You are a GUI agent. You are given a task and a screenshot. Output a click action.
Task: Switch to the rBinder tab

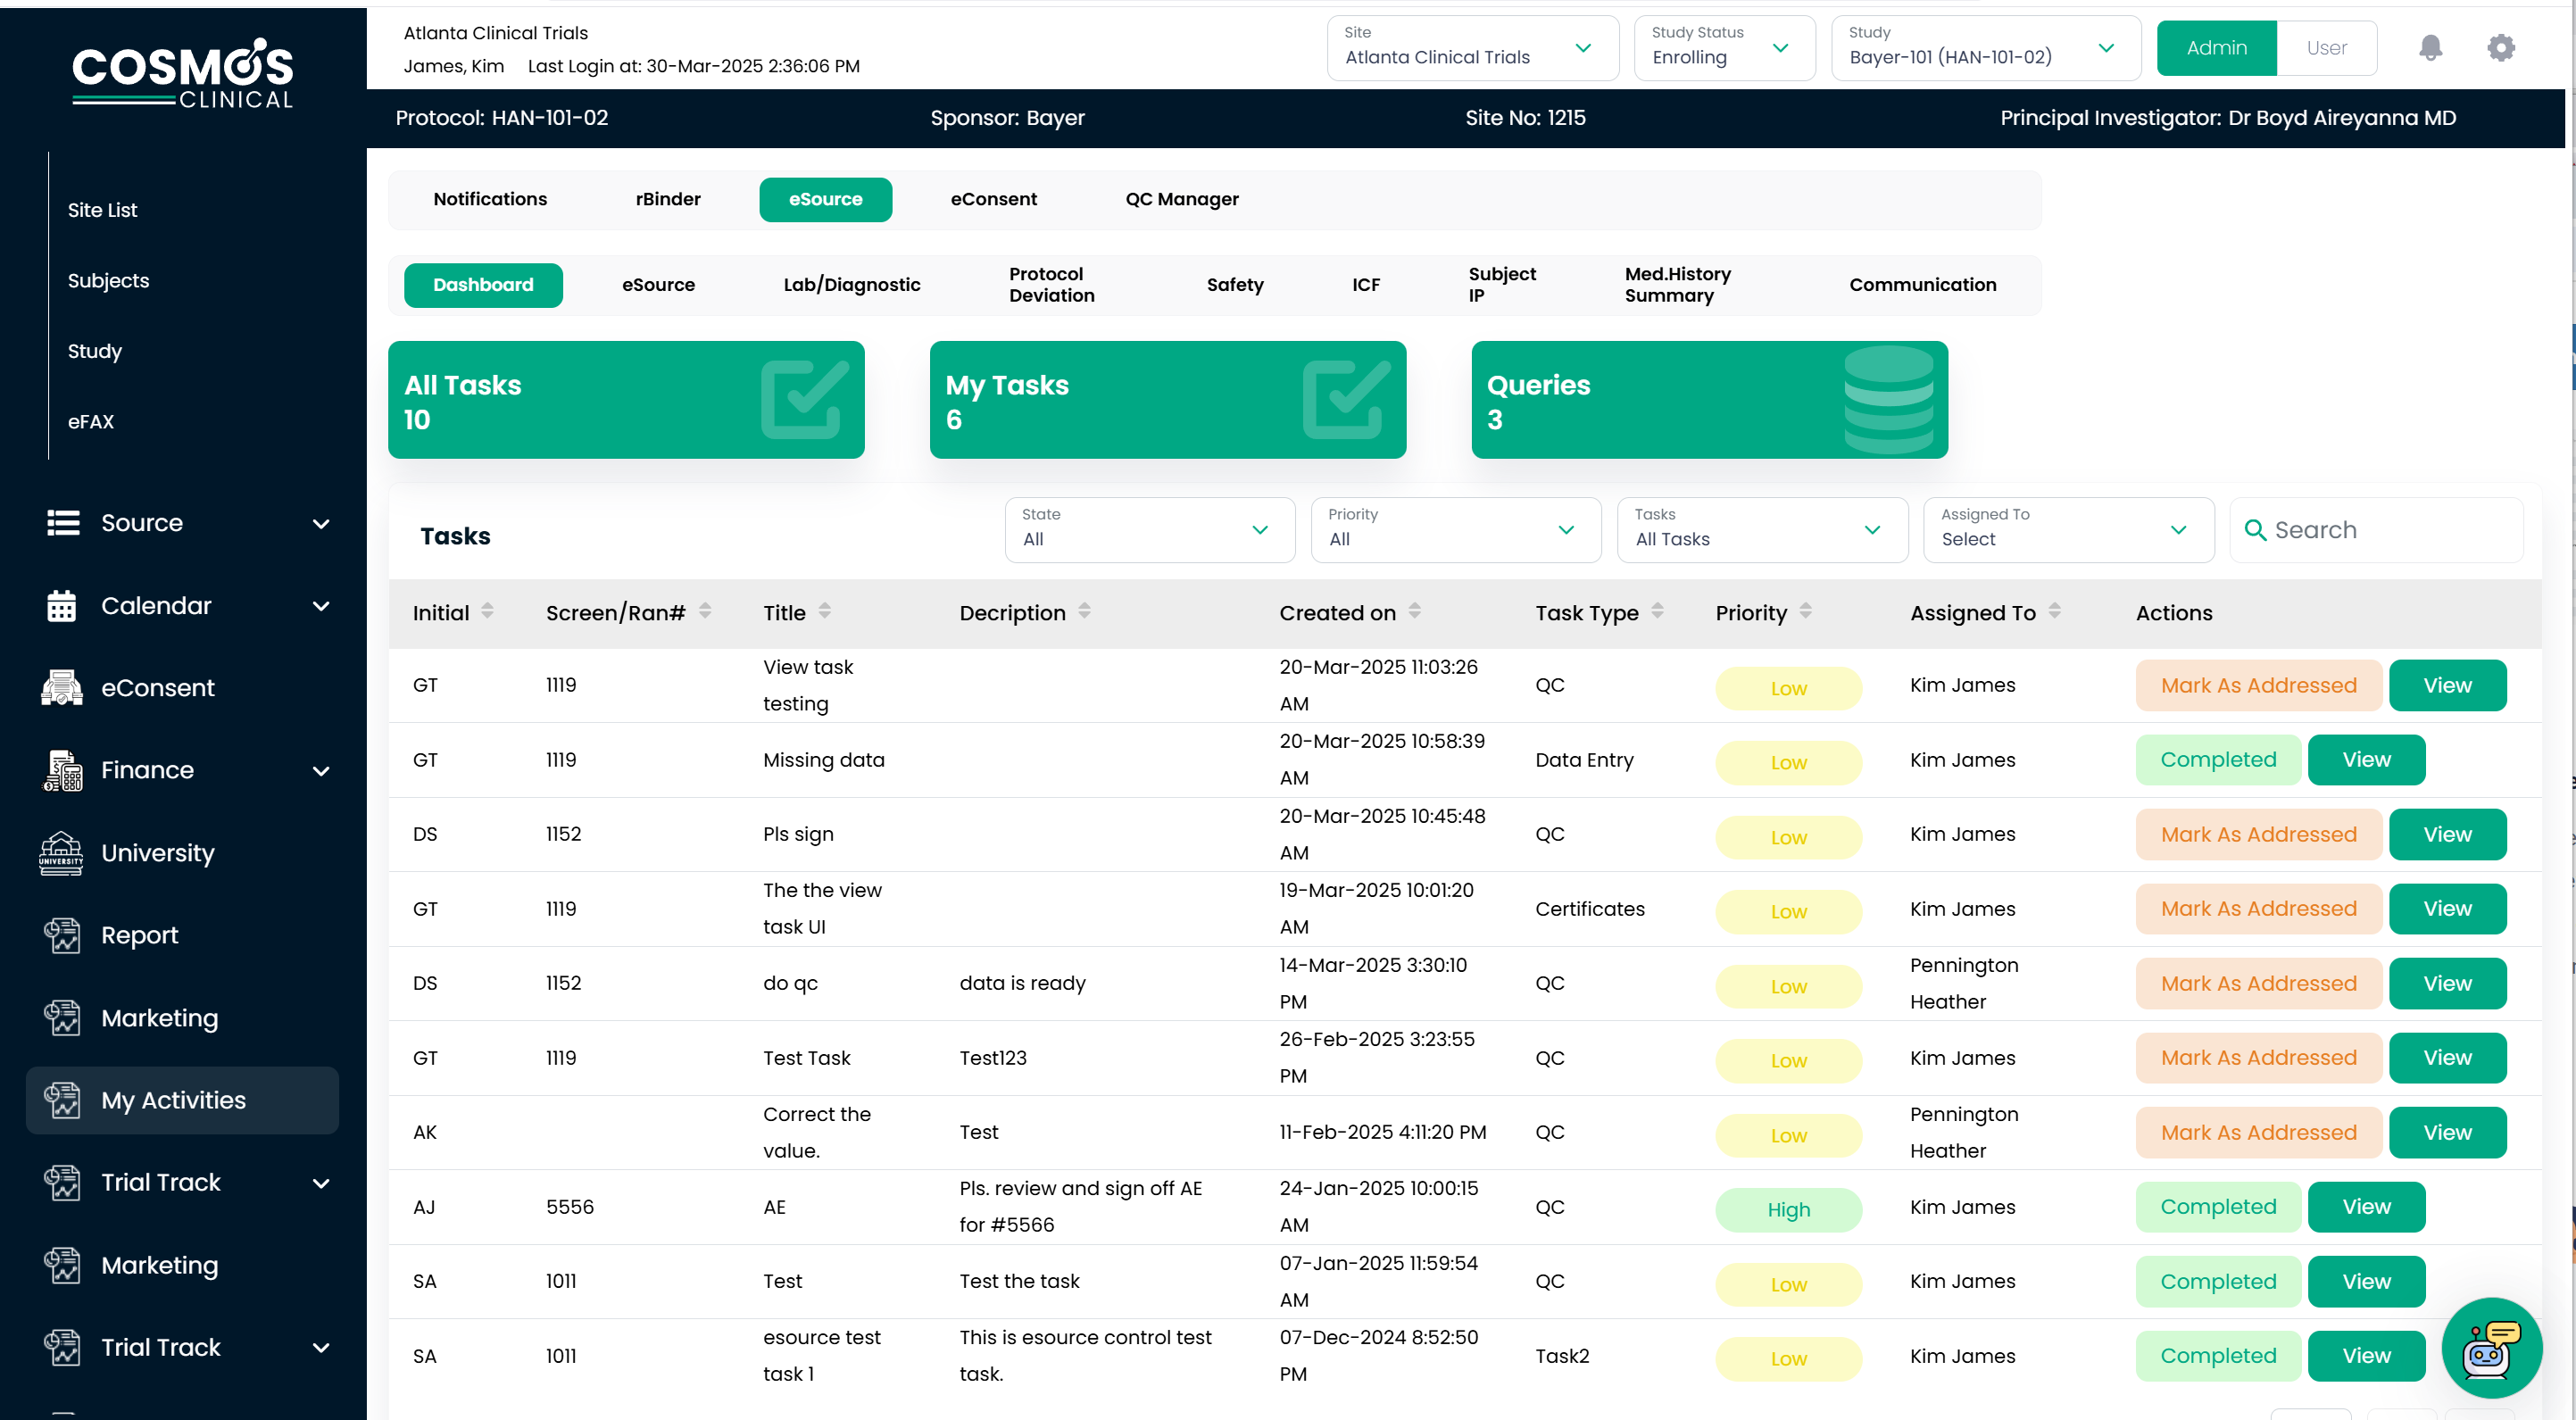[x=668, y=199]
